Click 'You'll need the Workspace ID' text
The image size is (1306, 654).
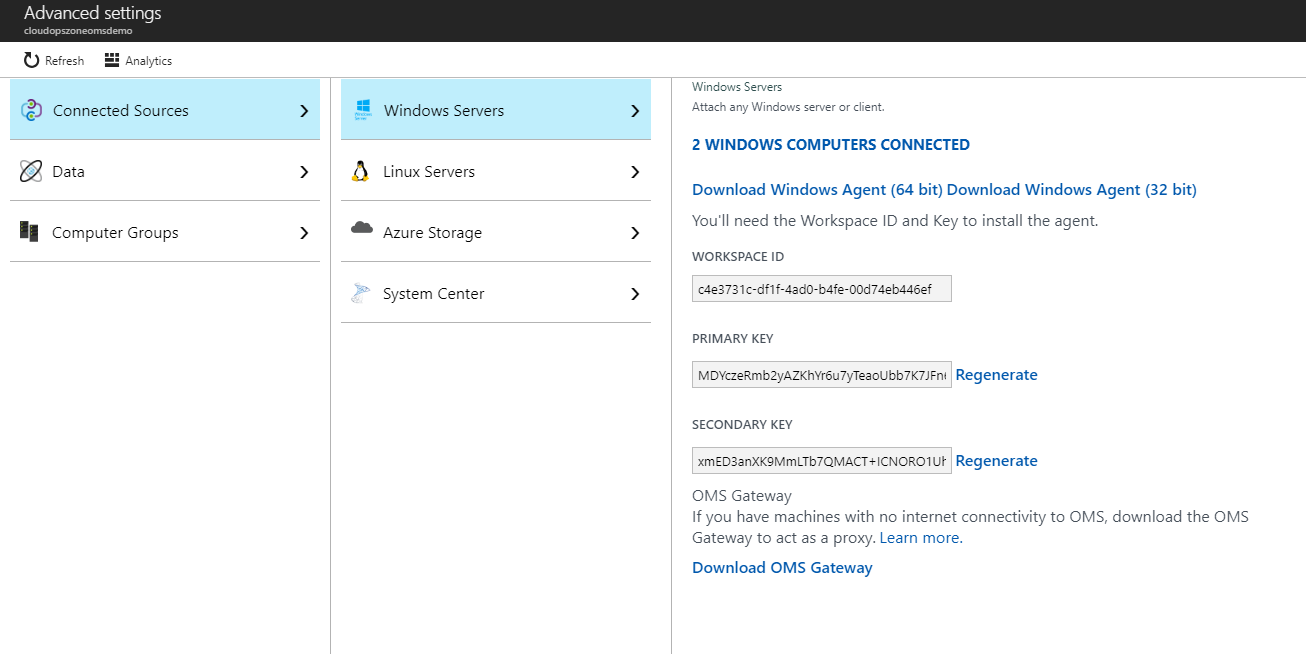pos(895,221)
